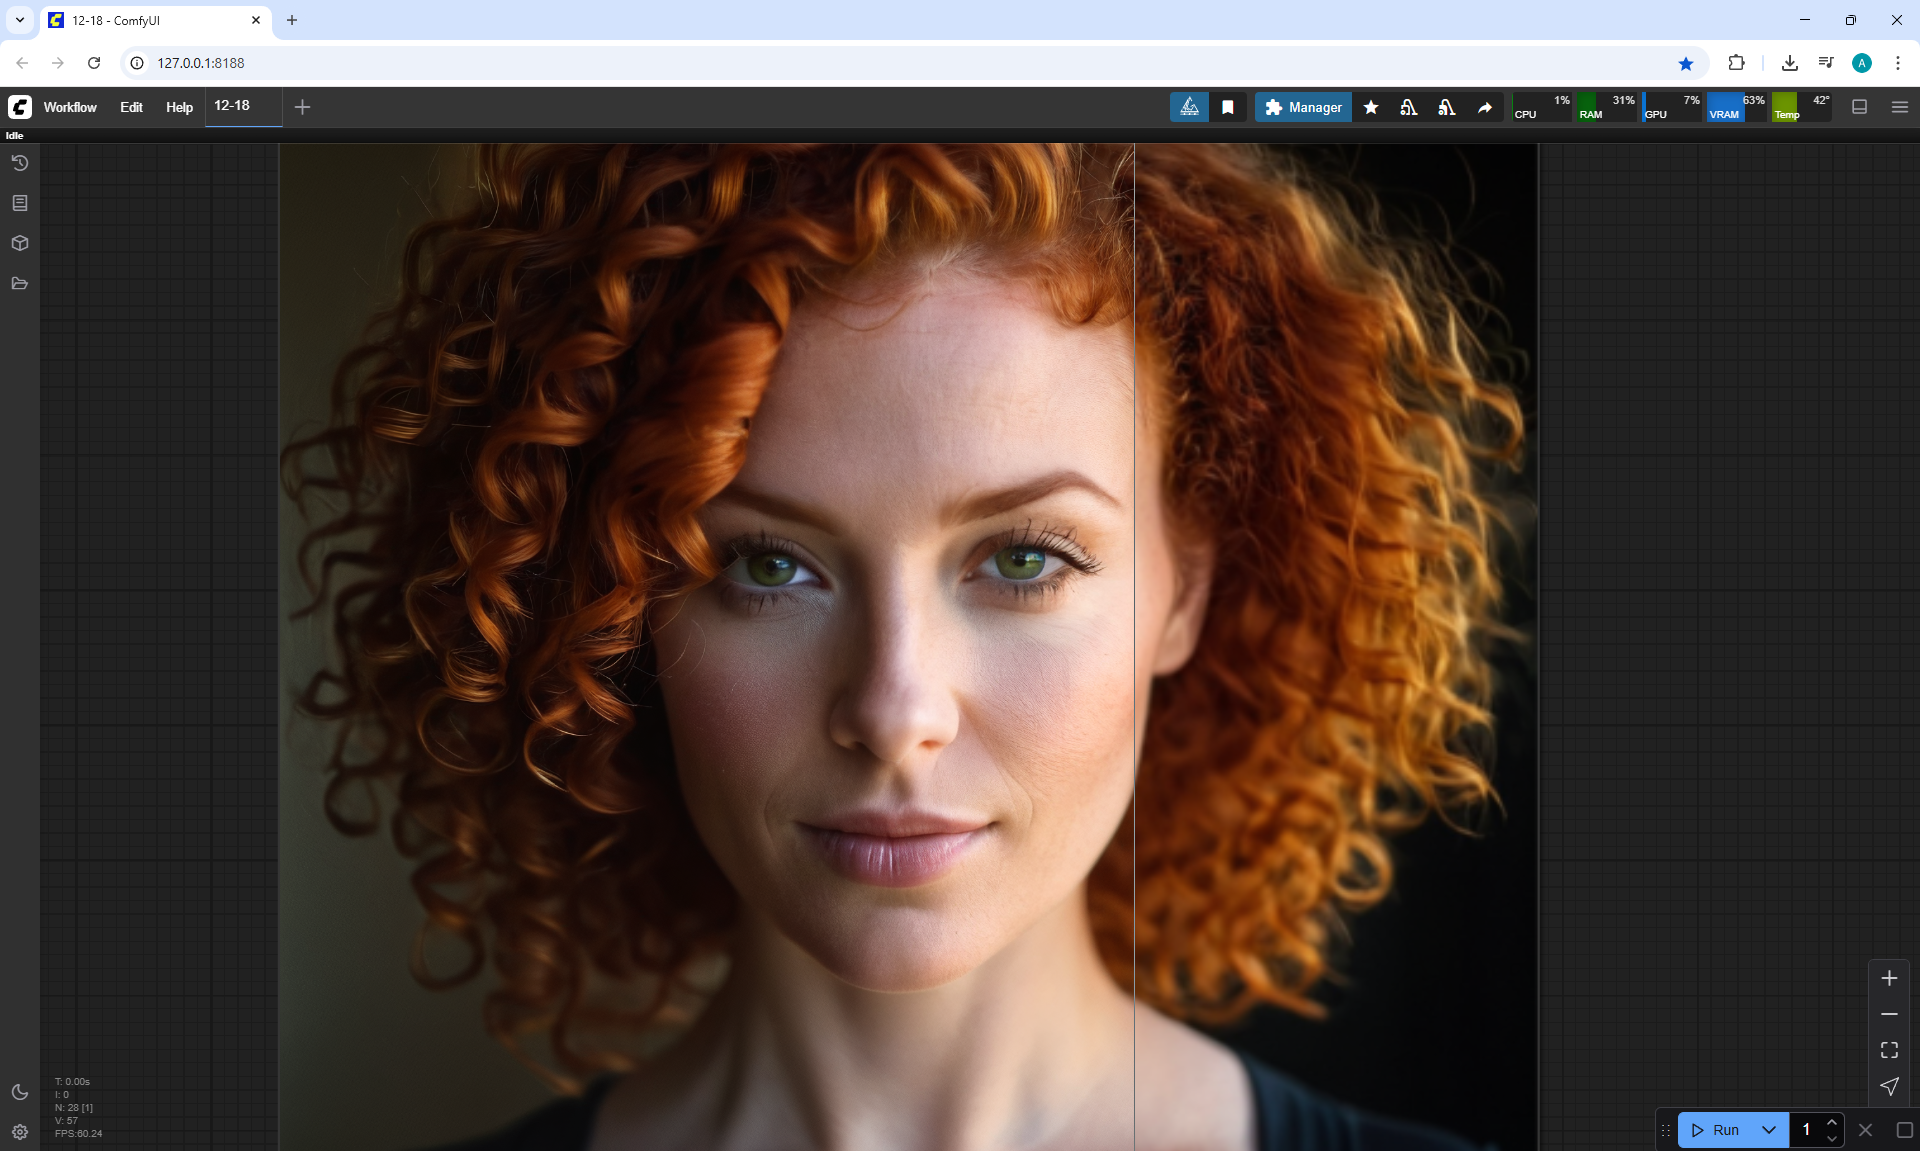Open the node library sidebar icon
Viewport: 1920px width, 1151px height.
point(19,203)
